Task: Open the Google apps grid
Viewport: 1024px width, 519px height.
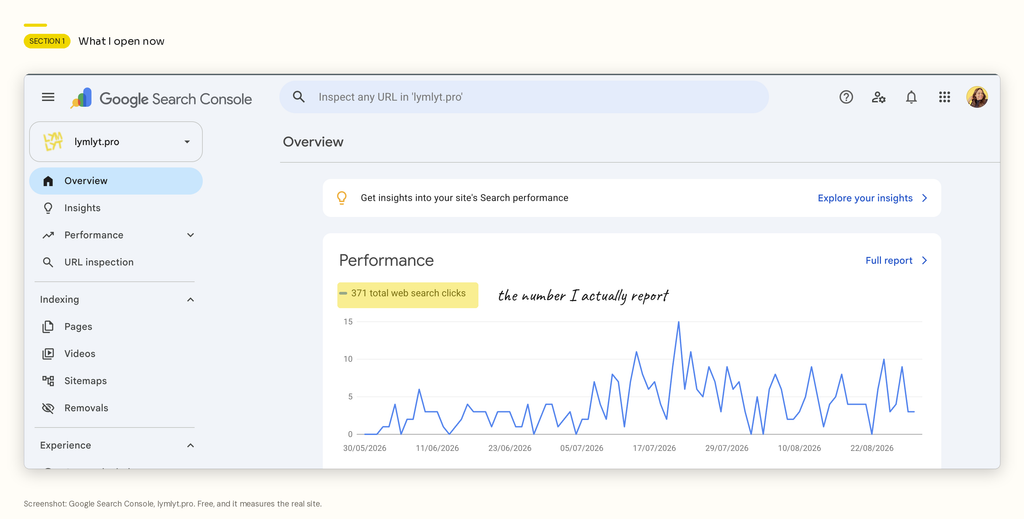Action: click(944, 97)
